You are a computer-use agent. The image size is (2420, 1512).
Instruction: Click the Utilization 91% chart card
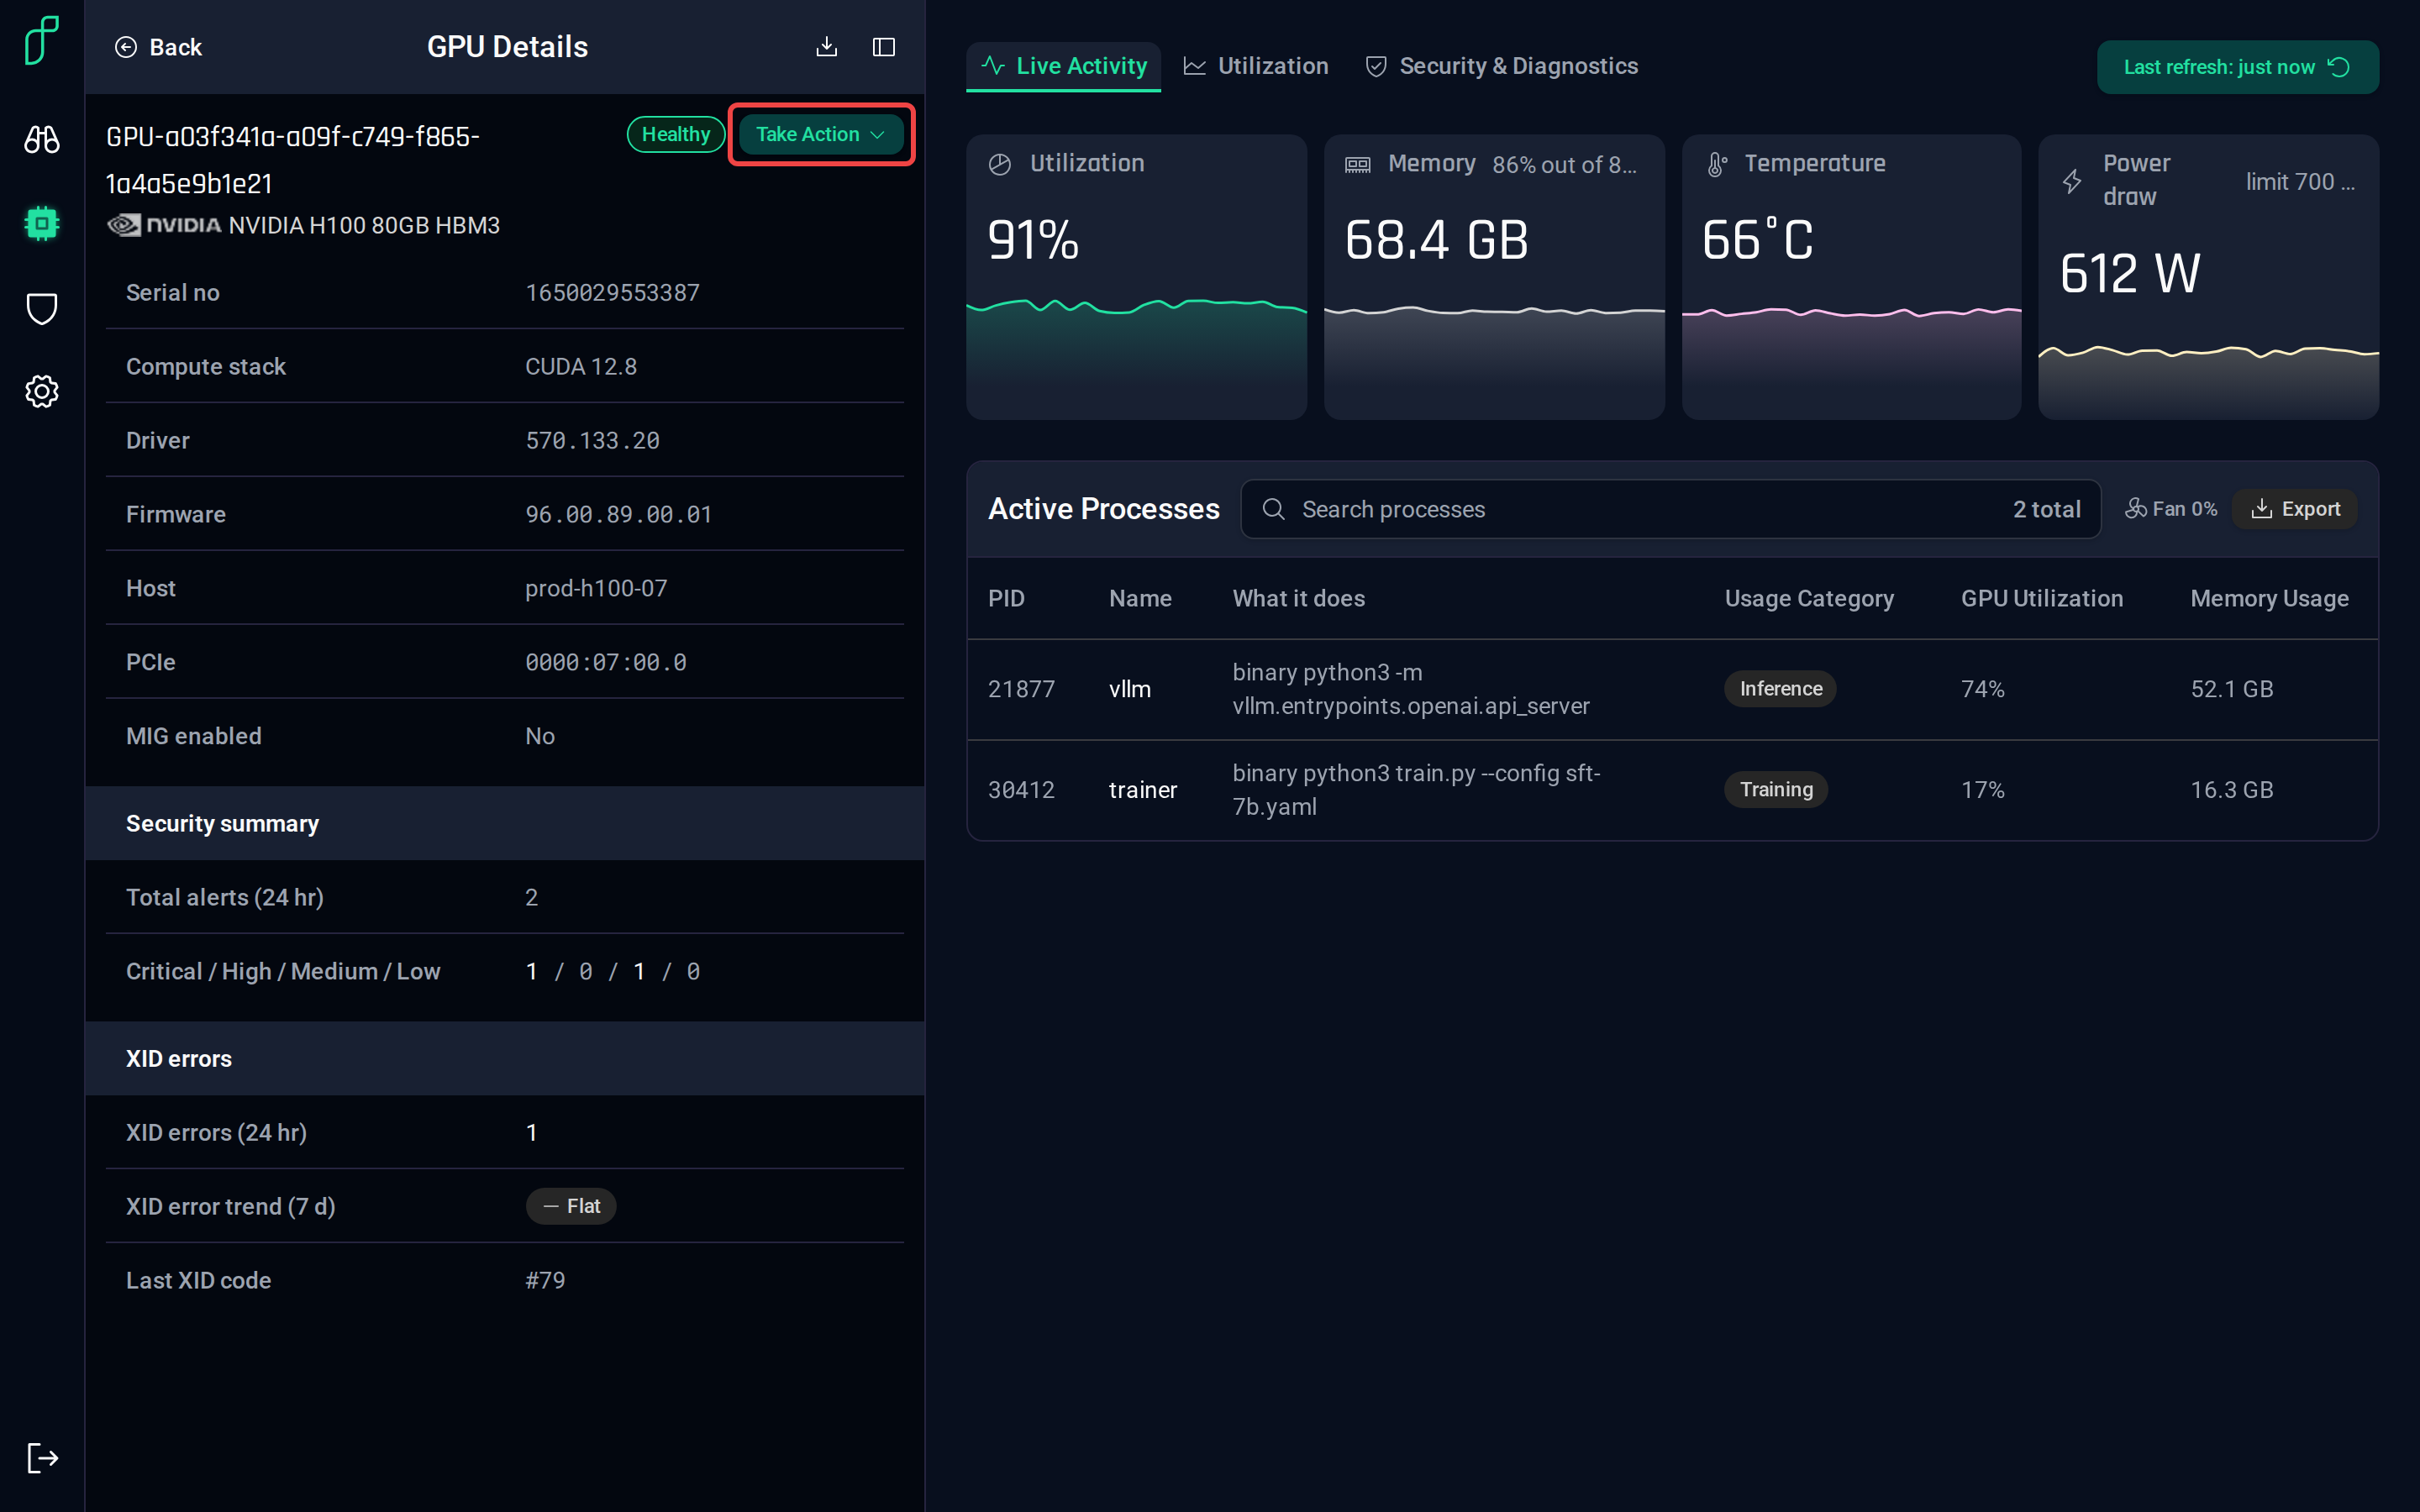(1136, 277)
